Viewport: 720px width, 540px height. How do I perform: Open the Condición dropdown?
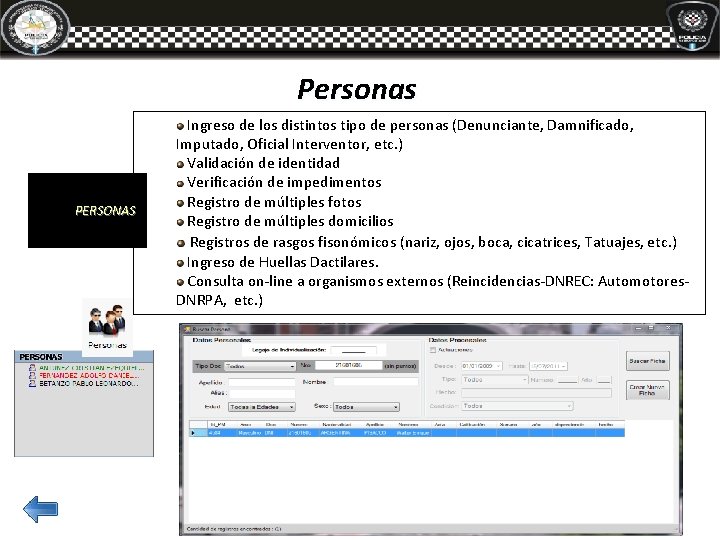click(x=517, y=406)
